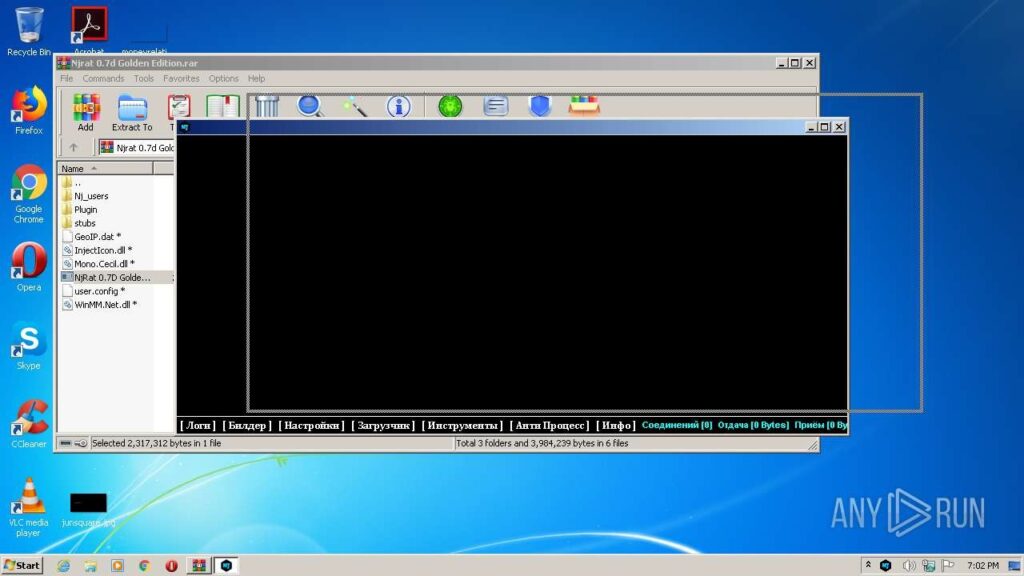
Task: Click the View open-book toolbar icon
Action: (223, 106)
